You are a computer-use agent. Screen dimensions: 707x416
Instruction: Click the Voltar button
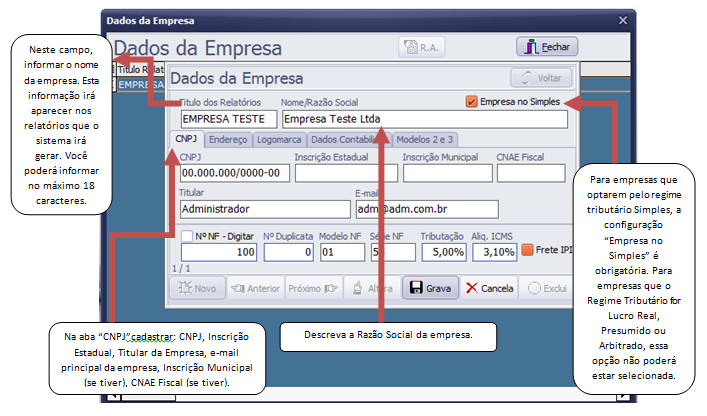click(542, 78)
